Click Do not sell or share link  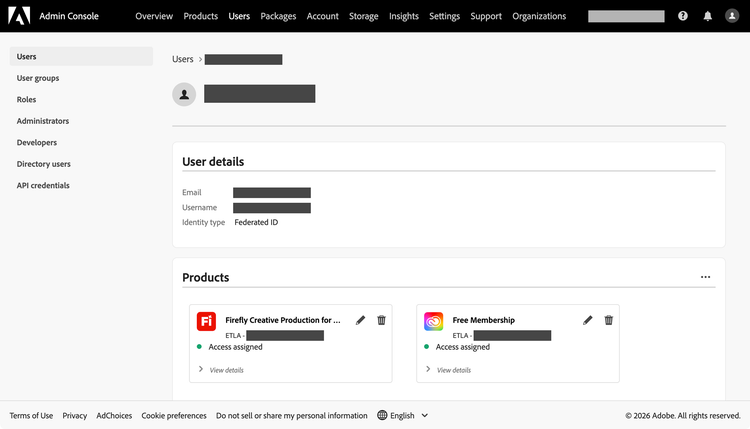[x=292, y=416]
